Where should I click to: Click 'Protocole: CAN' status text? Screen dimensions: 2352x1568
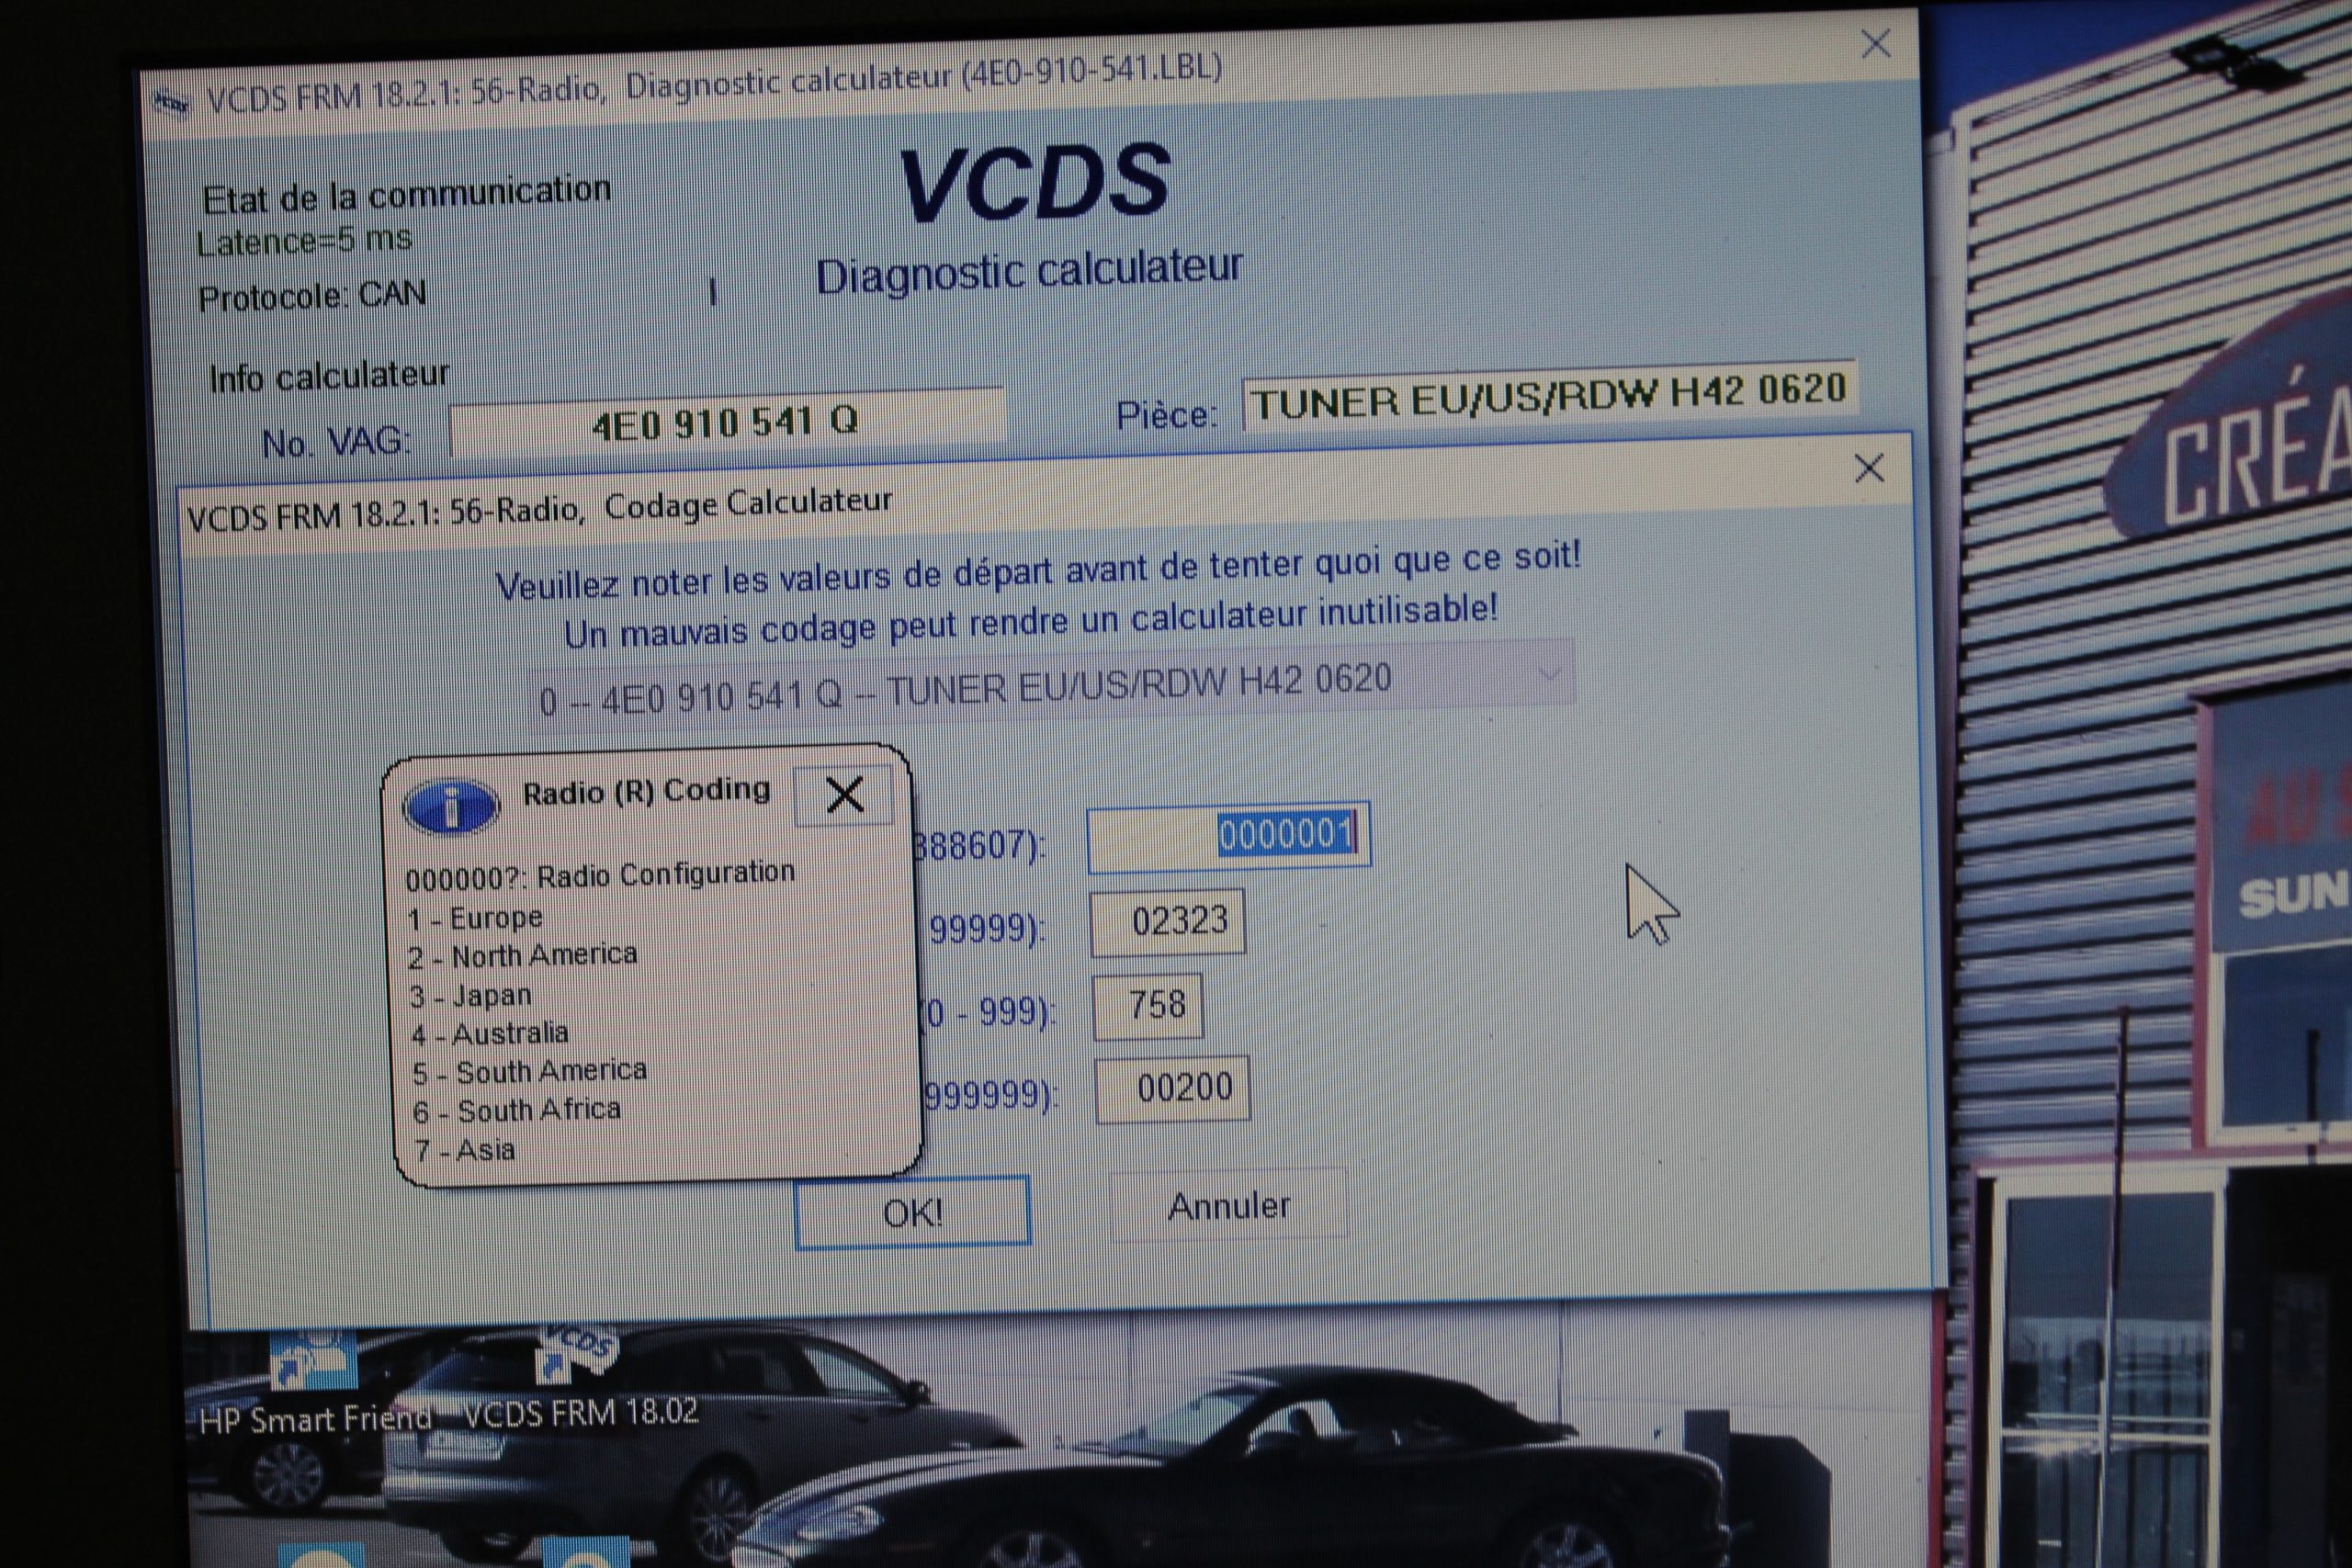[312, 296]
